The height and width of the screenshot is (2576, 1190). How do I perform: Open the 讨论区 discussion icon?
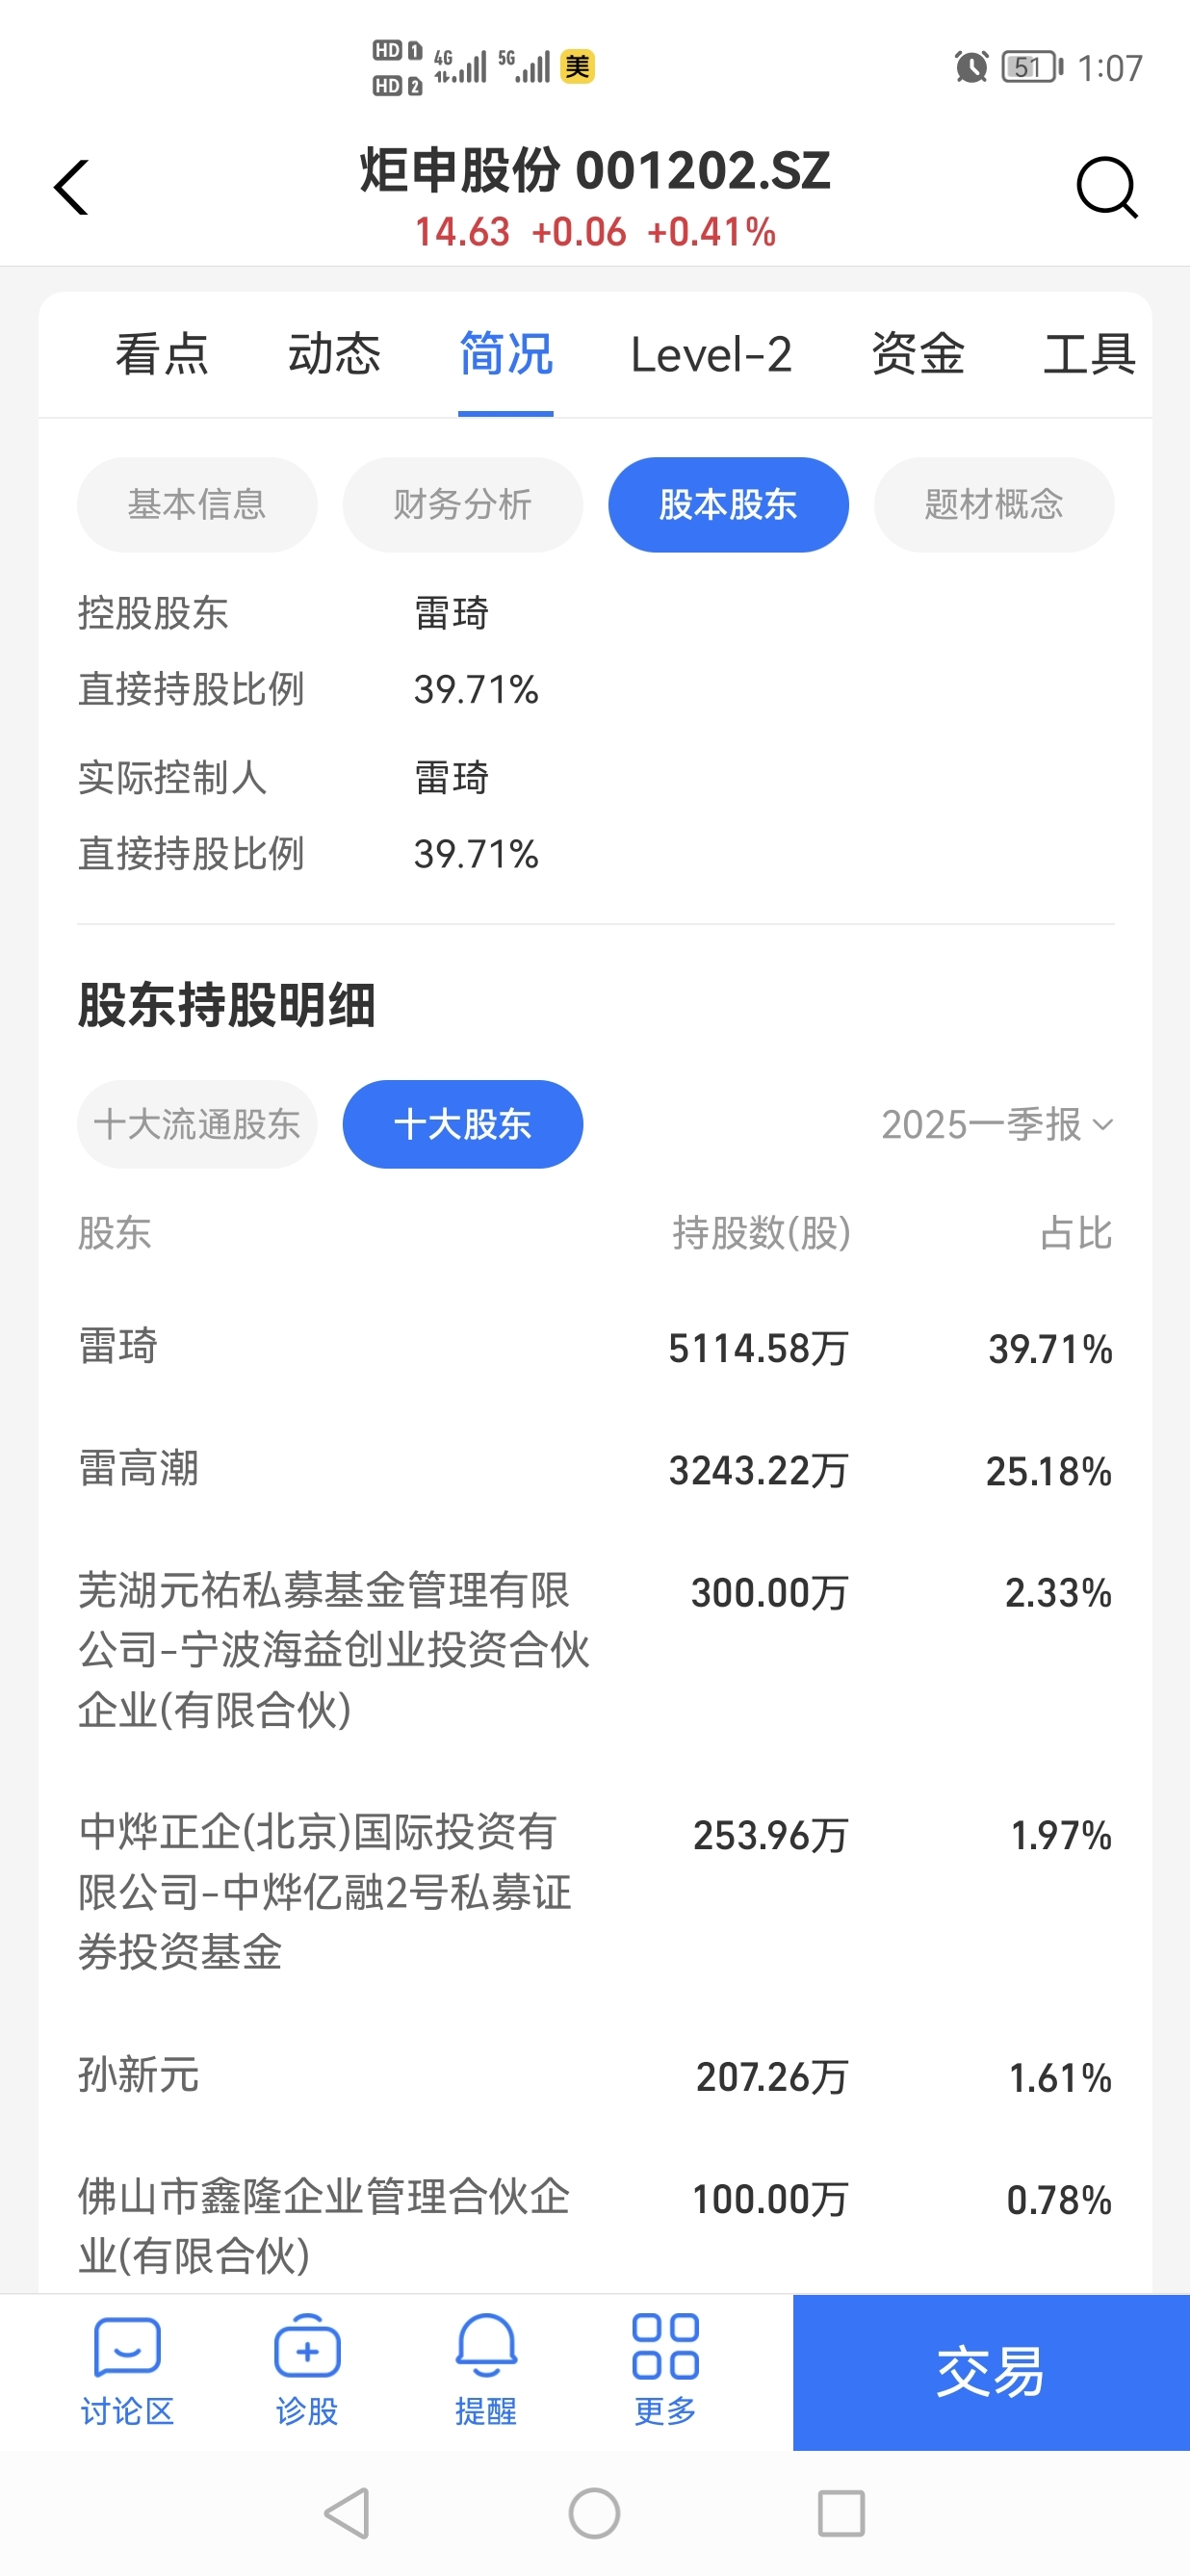click(127, 2371)
